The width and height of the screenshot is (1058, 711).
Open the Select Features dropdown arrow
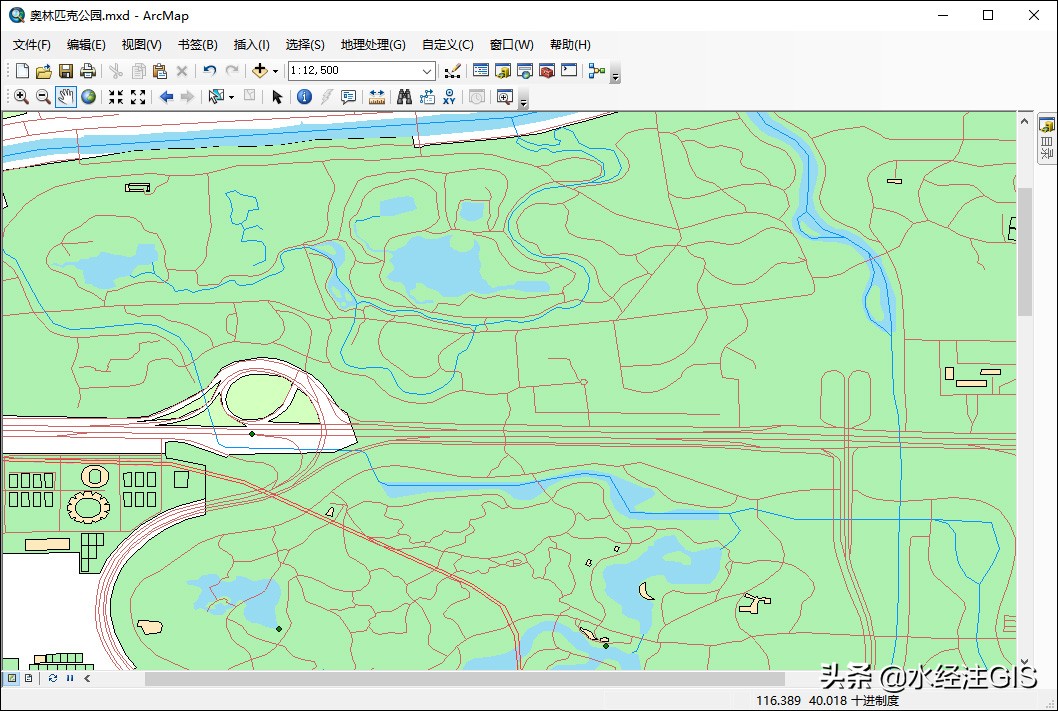232,96
